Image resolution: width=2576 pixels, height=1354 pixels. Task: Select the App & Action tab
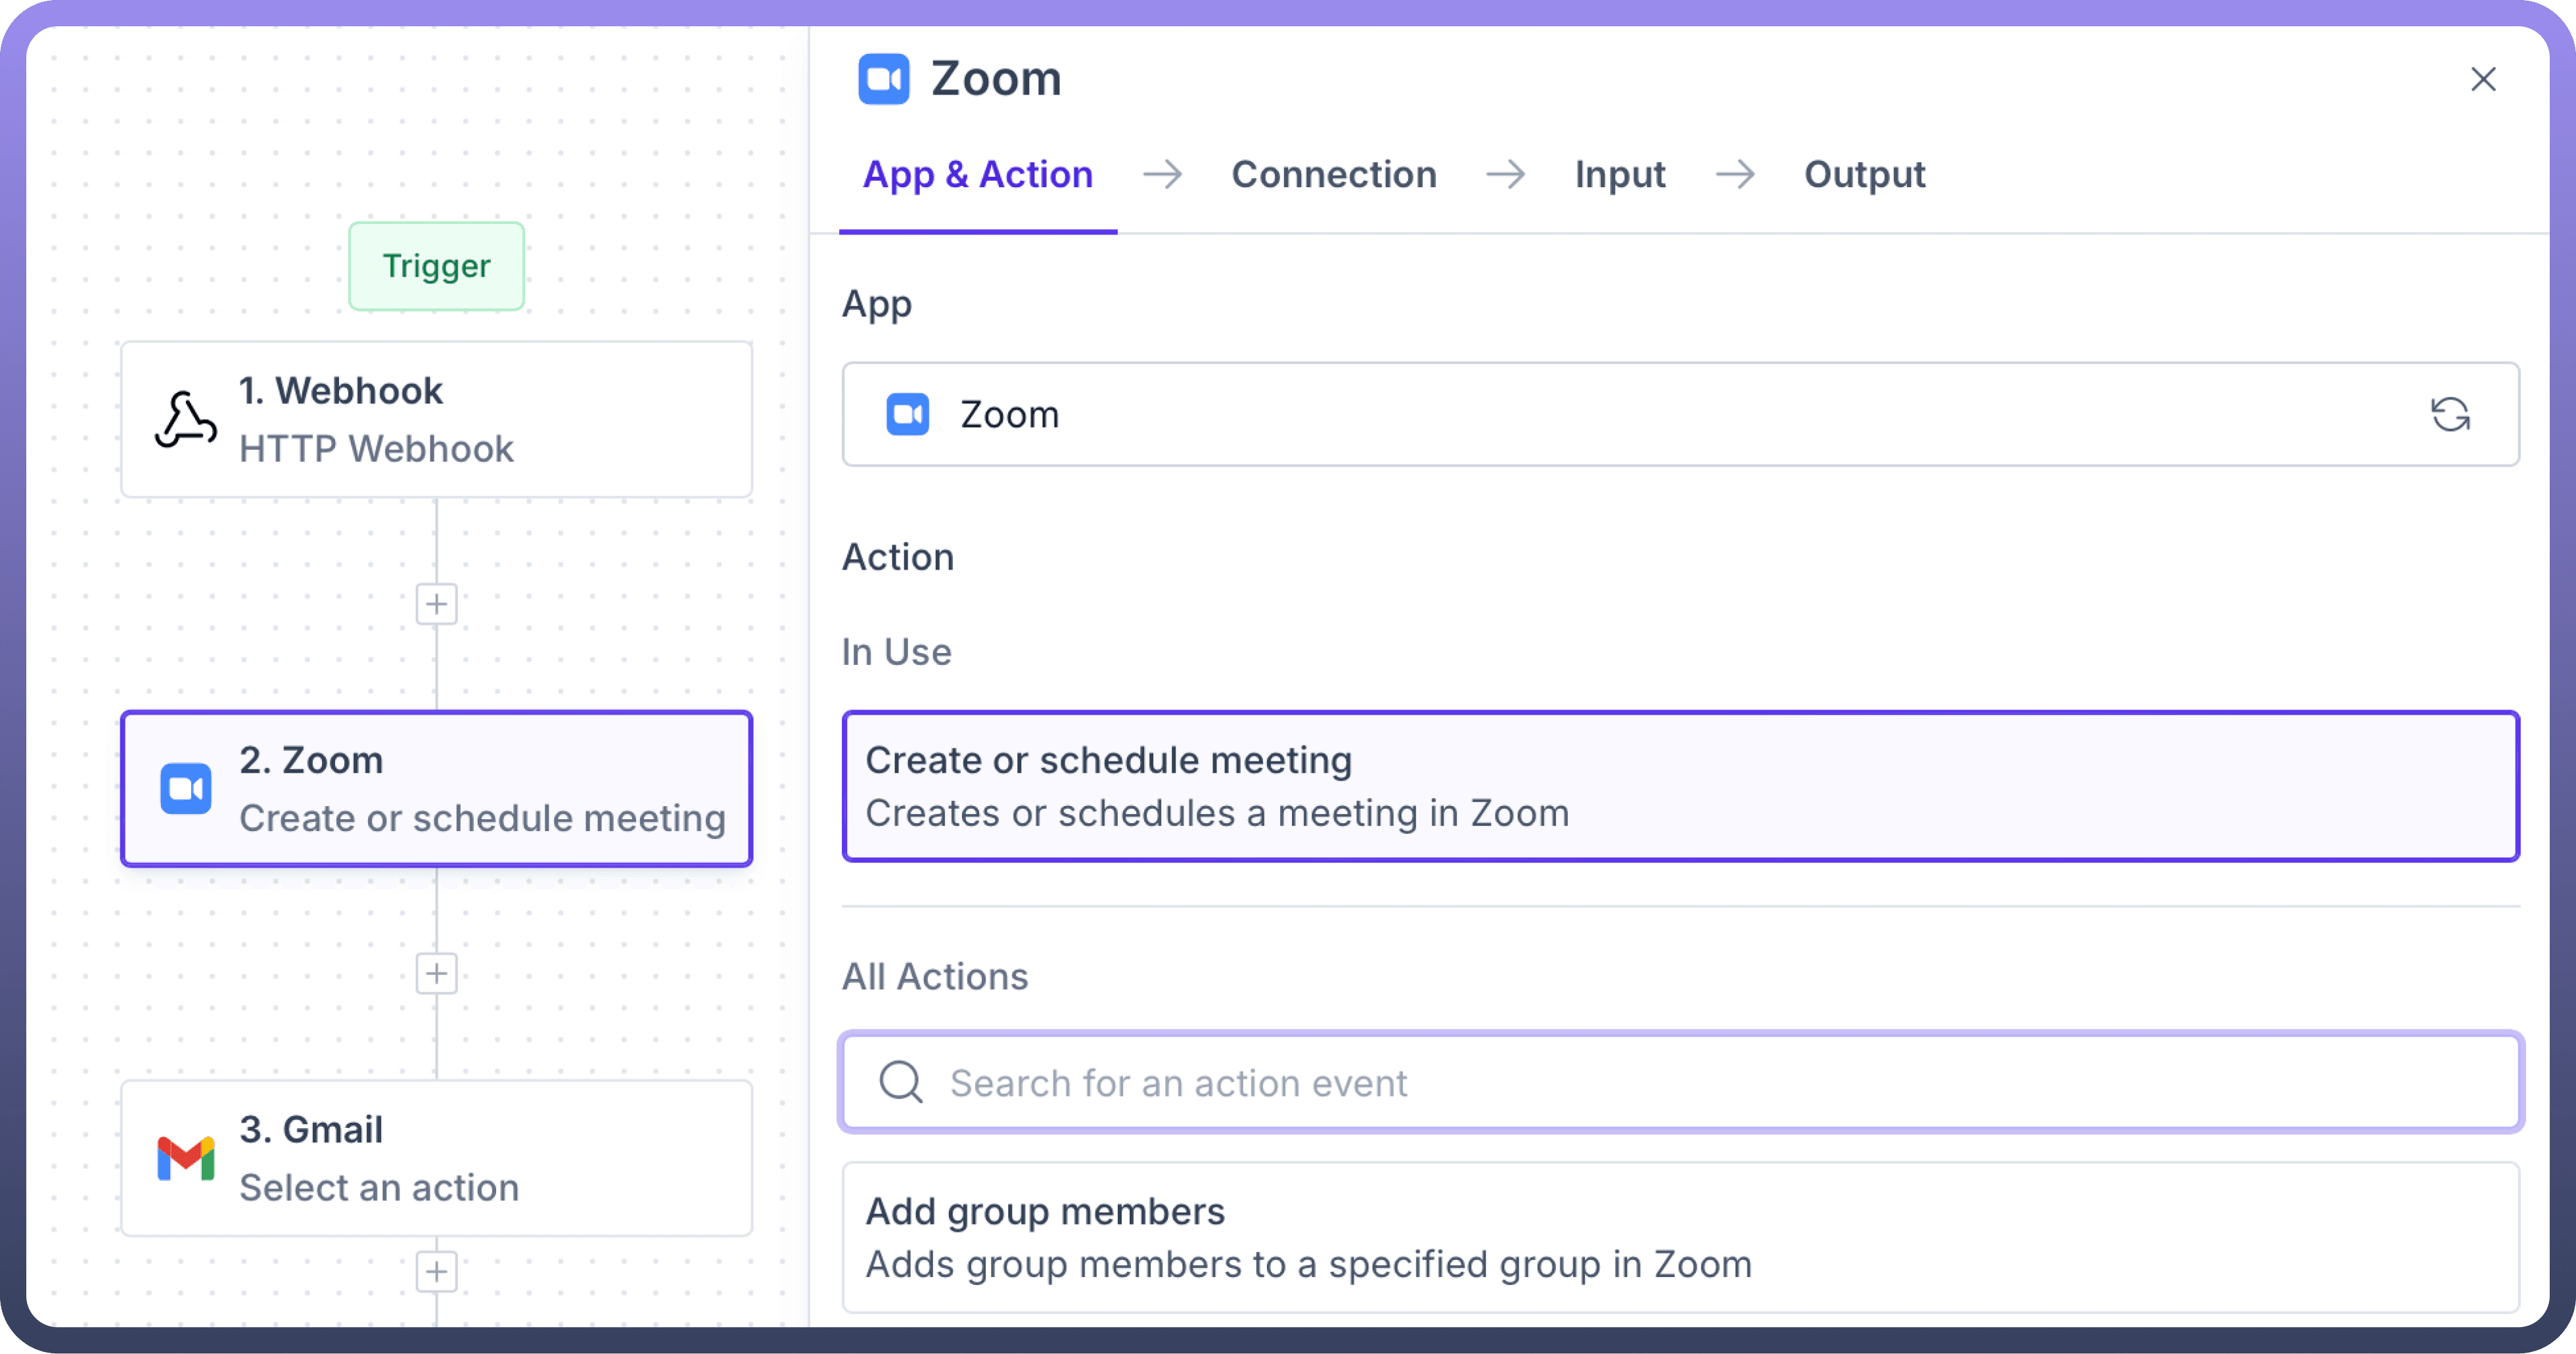point(977,175)
